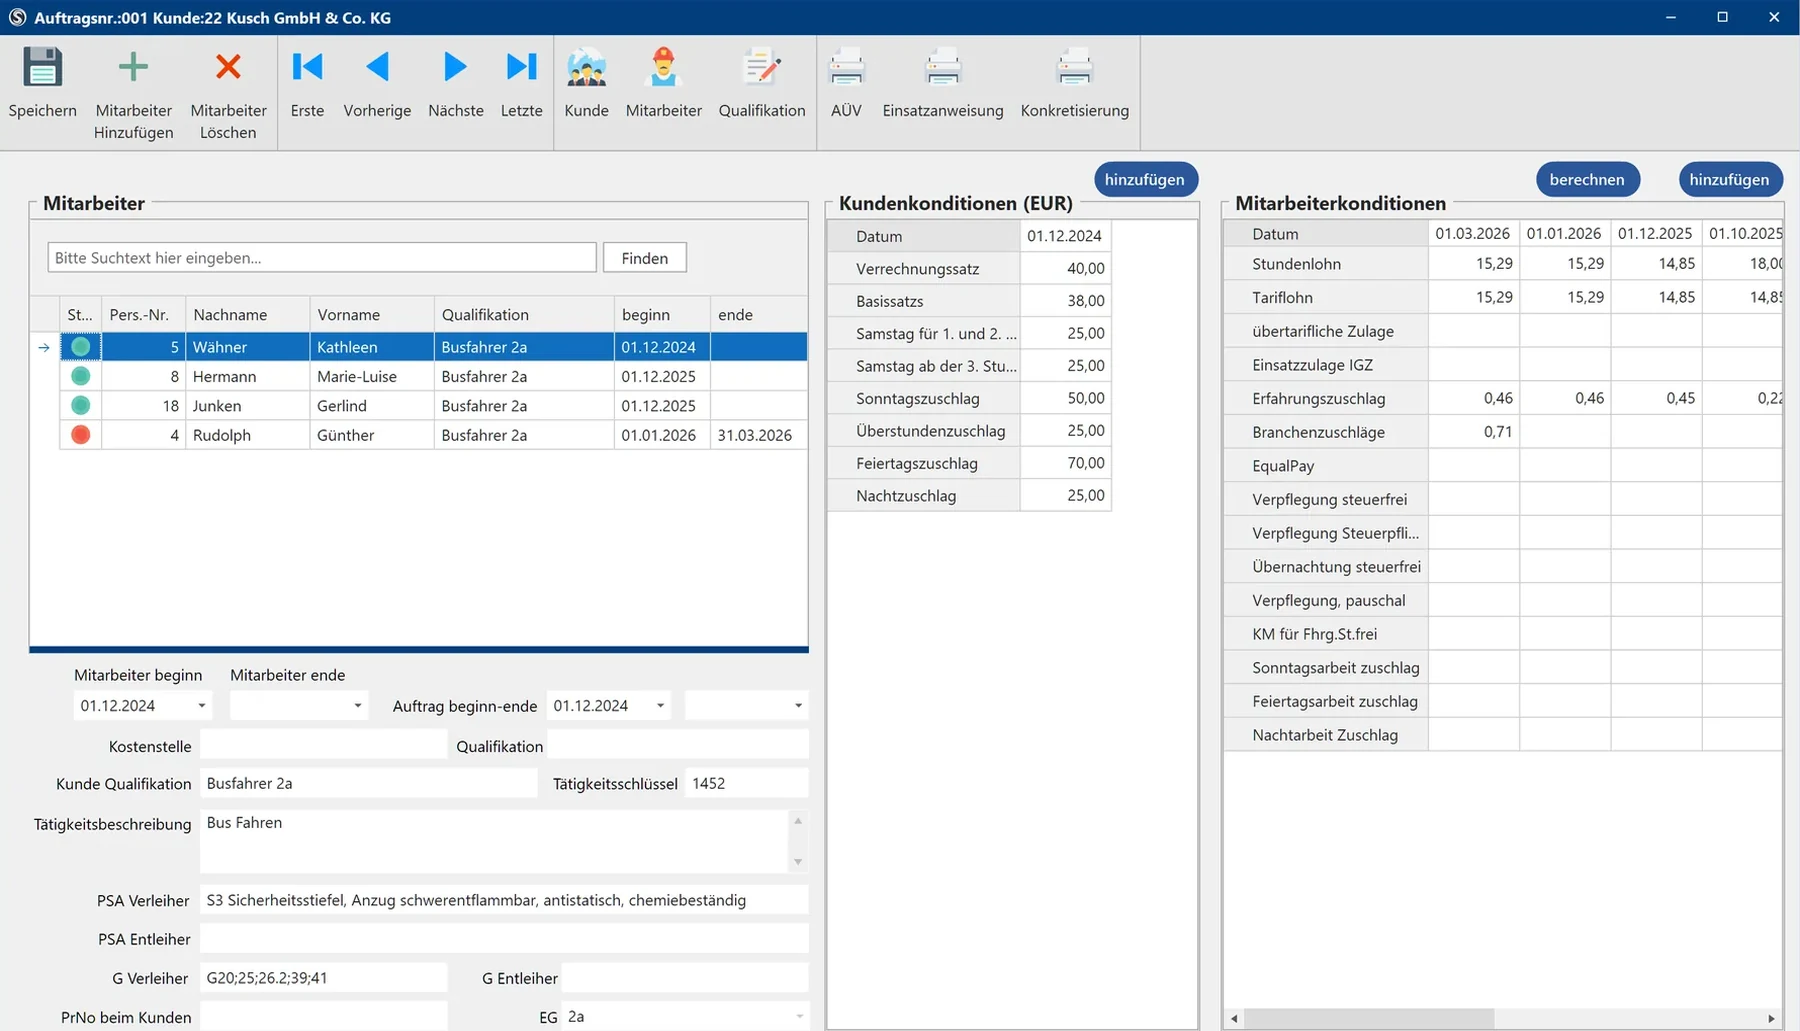Screen dimensions: 1800x1031
Task: Select the Rudolph employee row
Action: click(x=433, y=435)
